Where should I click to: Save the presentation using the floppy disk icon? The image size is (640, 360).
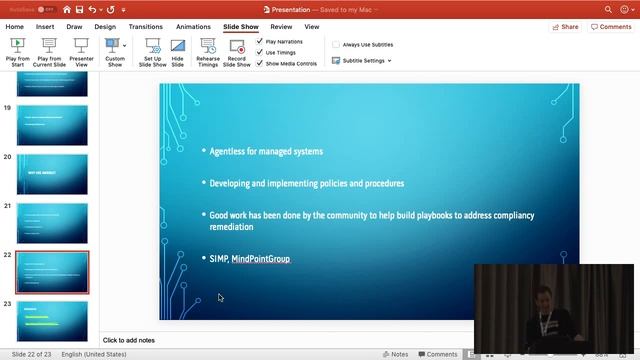coord(79,9)
